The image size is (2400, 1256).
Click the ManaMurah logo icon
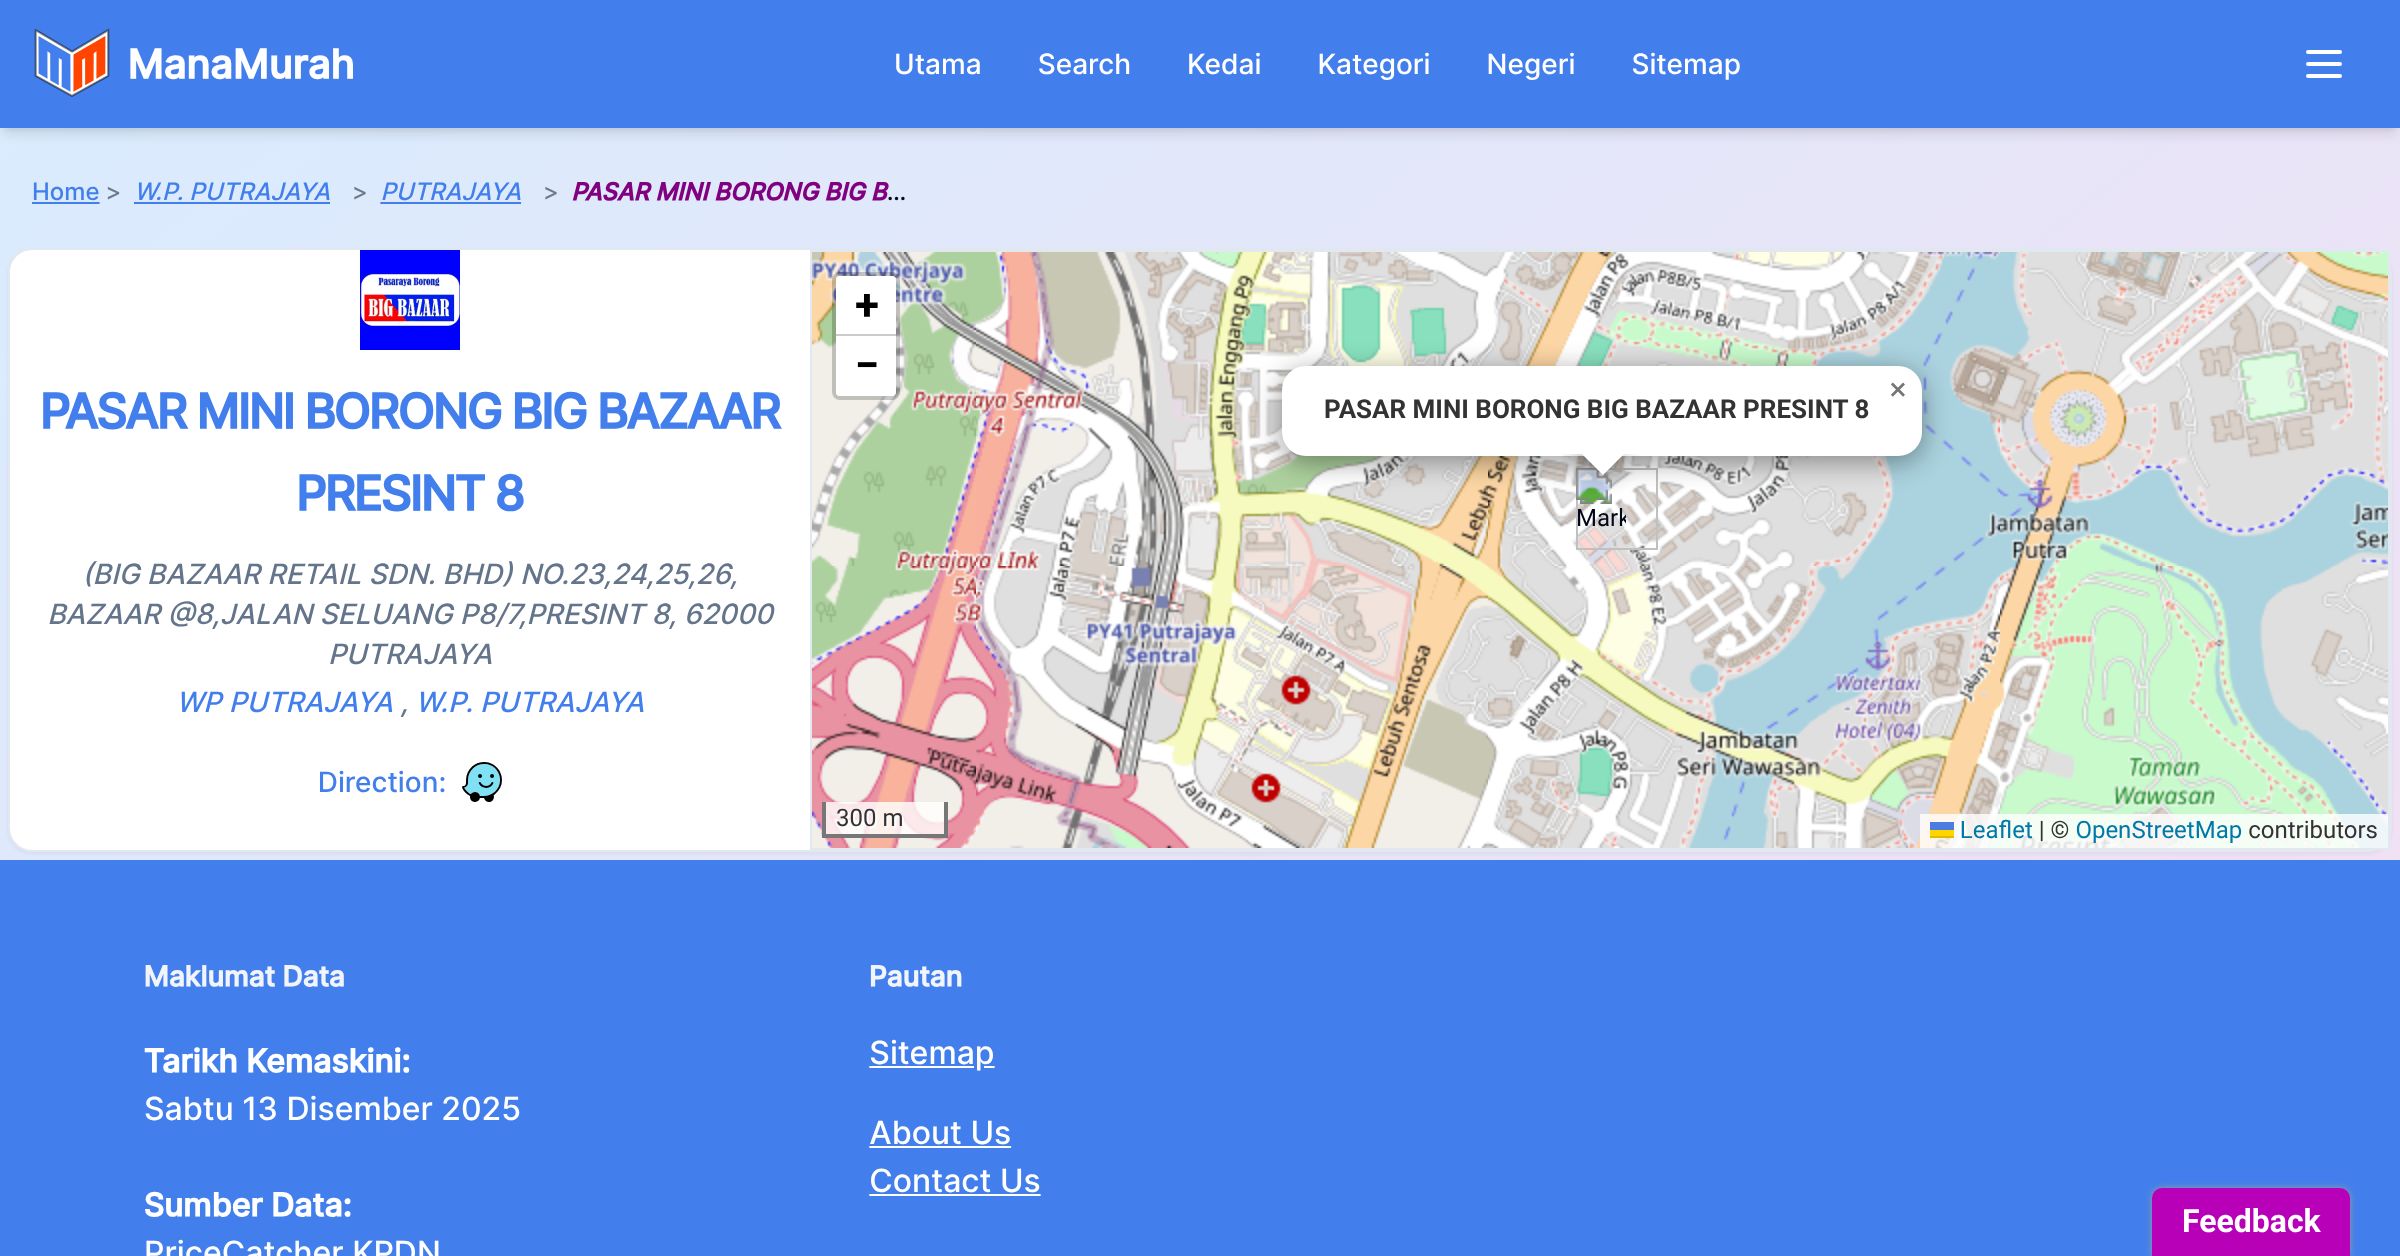pyautogui.click(x=71, y=63)
